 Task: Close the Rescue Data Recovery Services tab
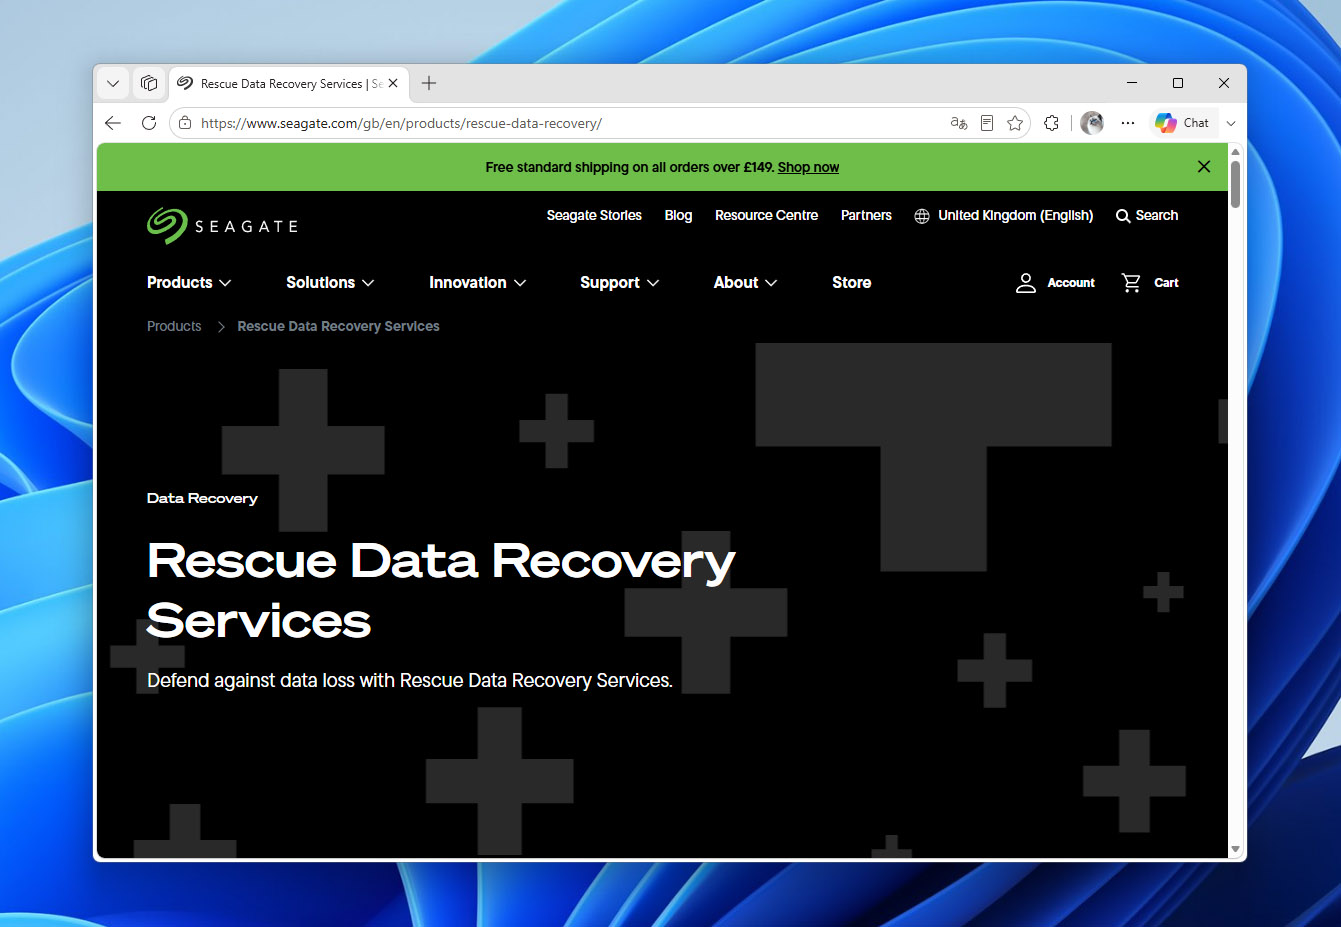click(393, 84)
